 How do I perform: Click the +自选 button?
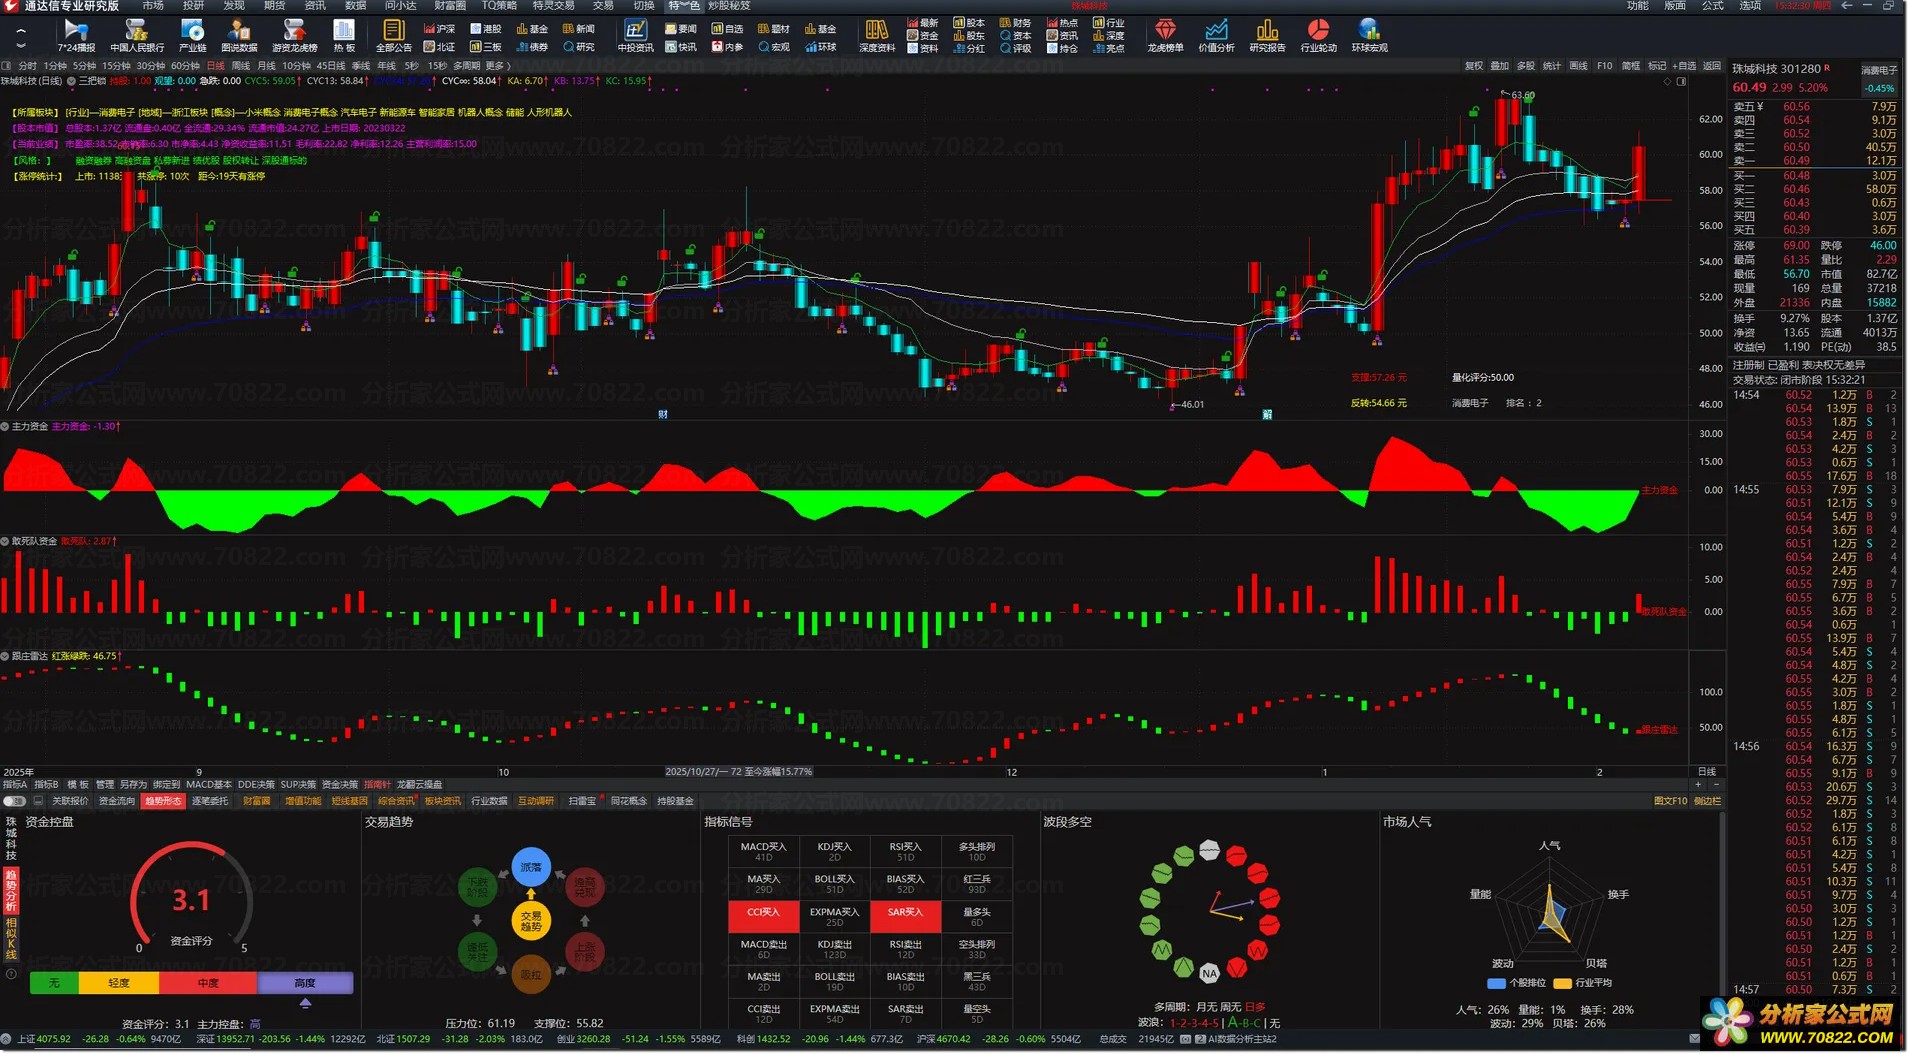click(x=1685, y=66)
